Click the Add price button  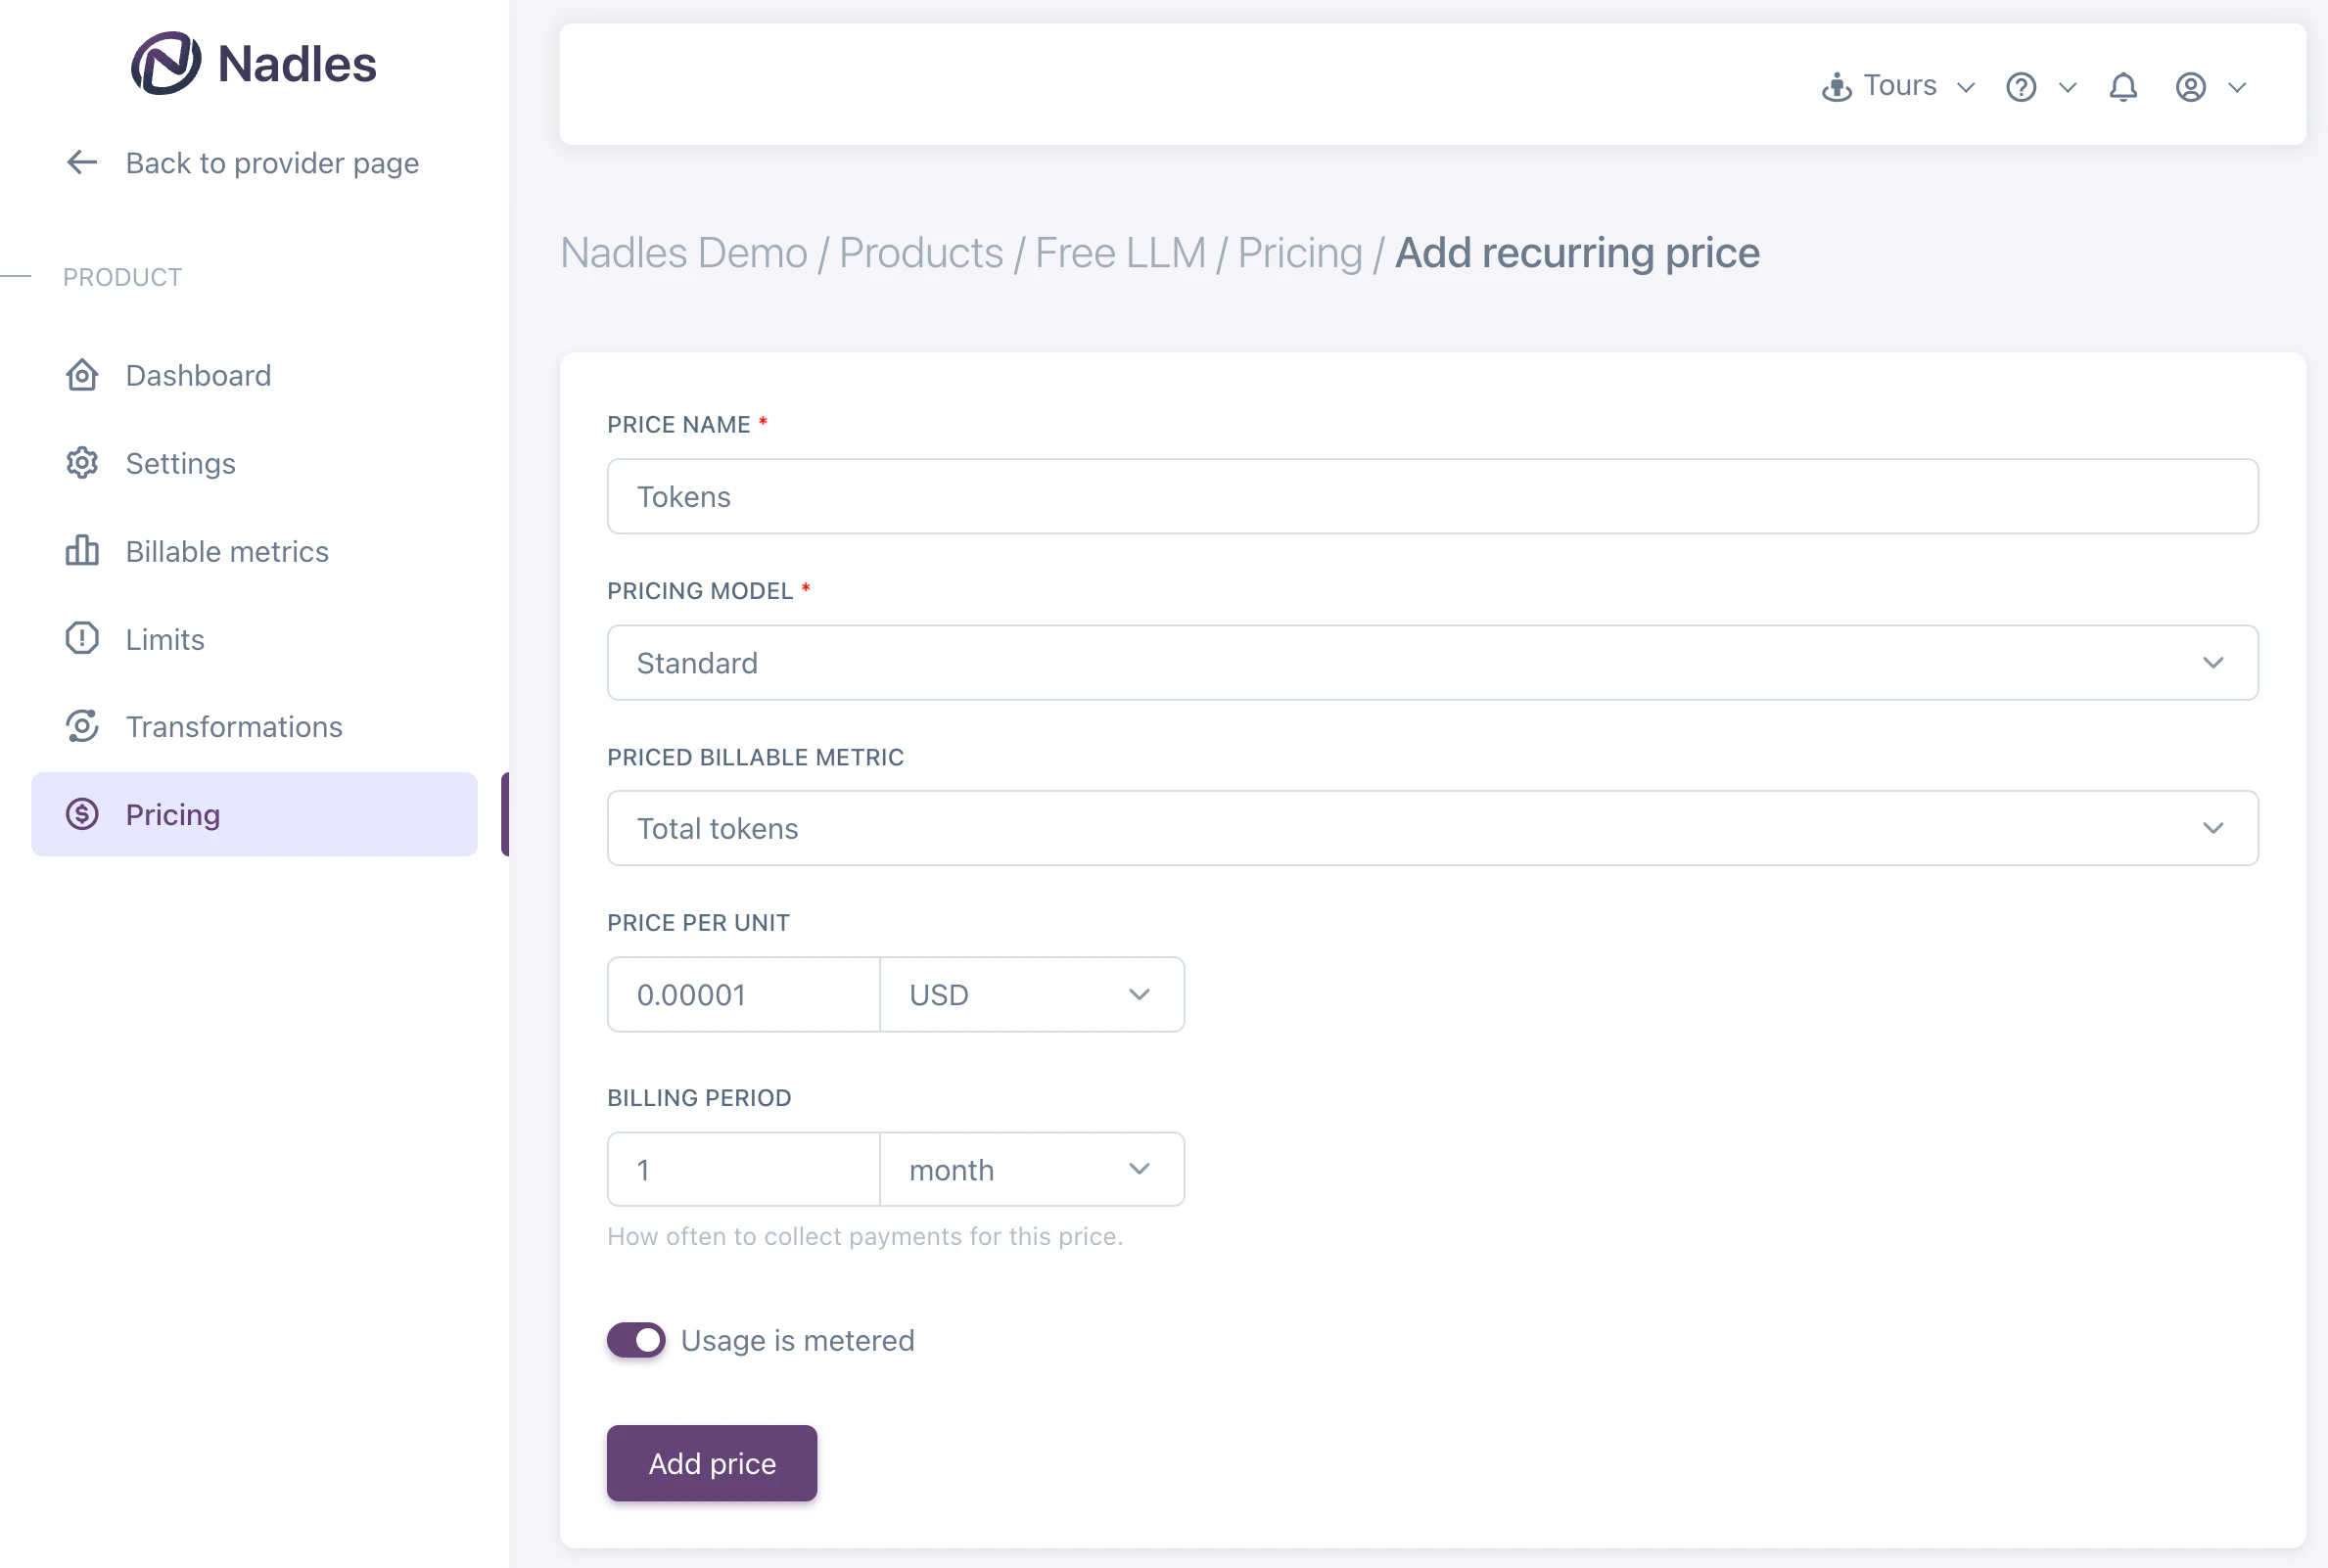coord(710,1462)
